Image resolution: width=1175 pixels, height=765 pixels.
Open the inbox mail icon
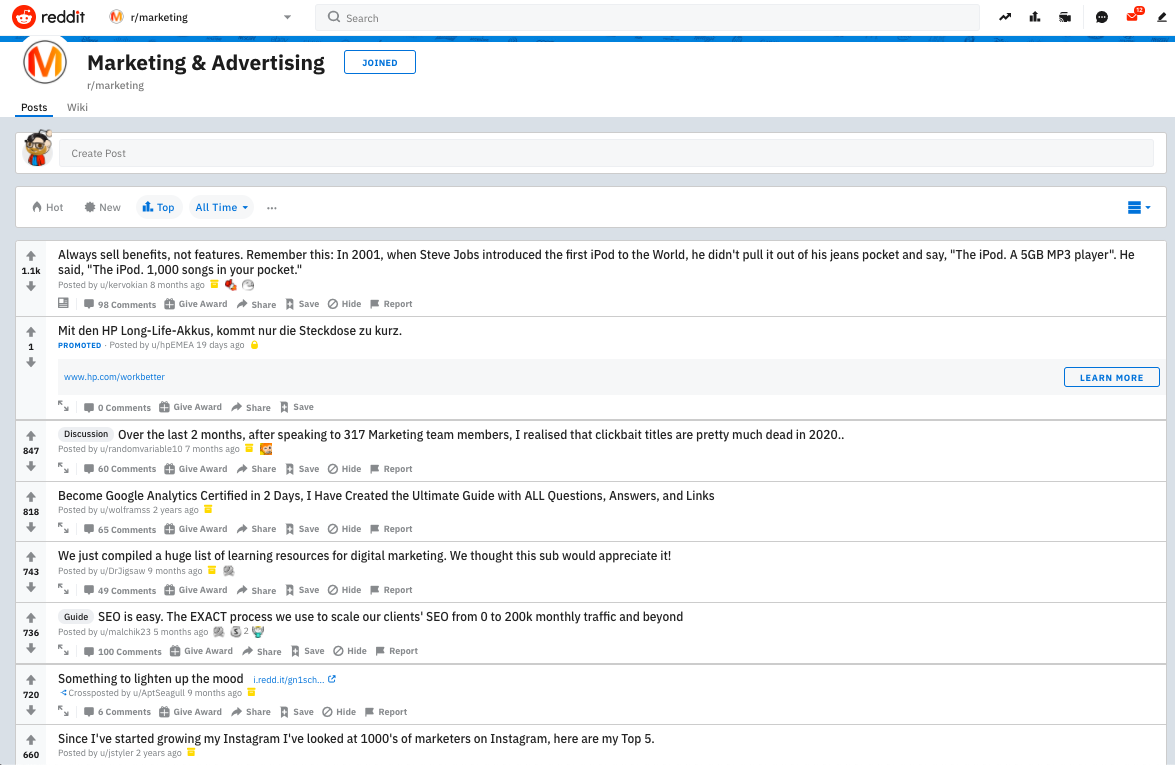pyautogui.click(x=1132, y=17)
